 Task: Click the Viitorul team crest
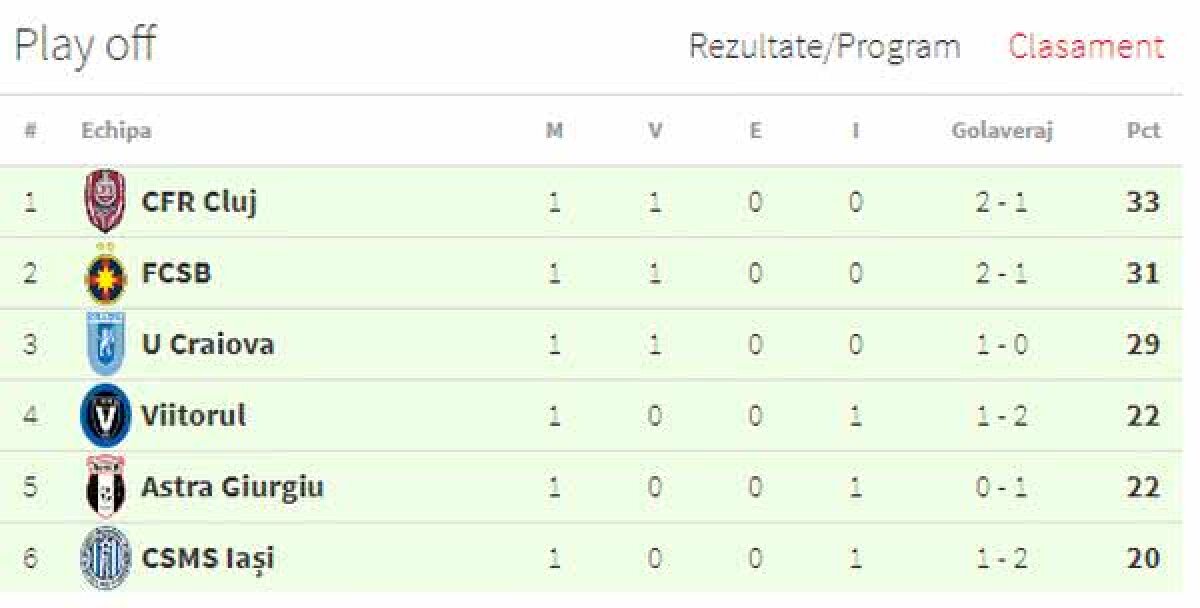[x=104, y=415]
